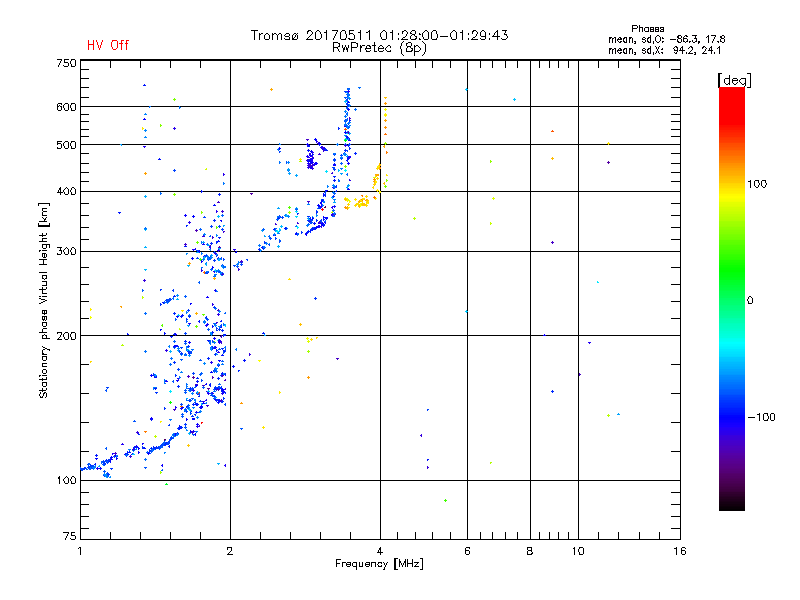Click the 0 colorbar tick label
This screenshot has width=800, height=600.
coord(750,300)
